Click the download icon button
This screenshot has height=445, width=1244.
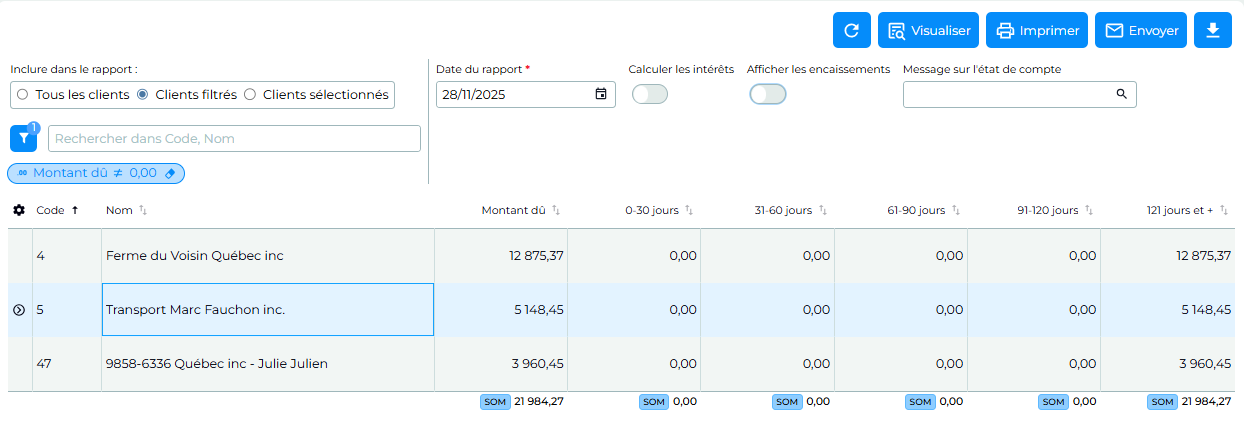point(1213,30)
